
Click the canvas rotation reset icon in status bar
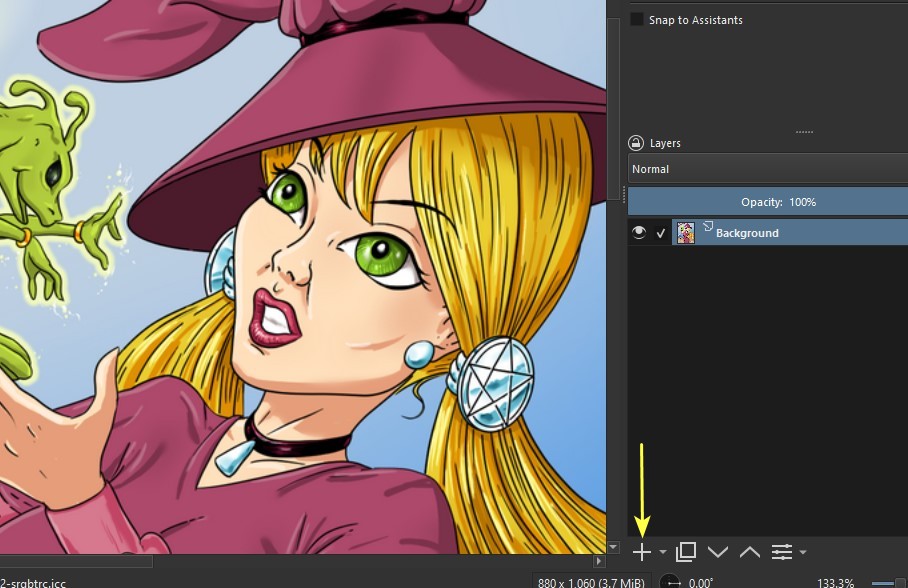pos(671,582)
